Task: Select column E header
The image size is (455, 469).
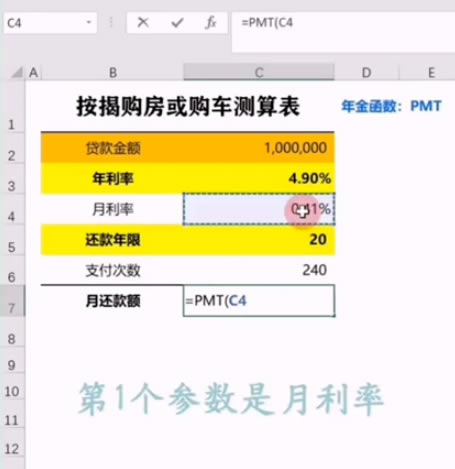Action: coord(431,72)
